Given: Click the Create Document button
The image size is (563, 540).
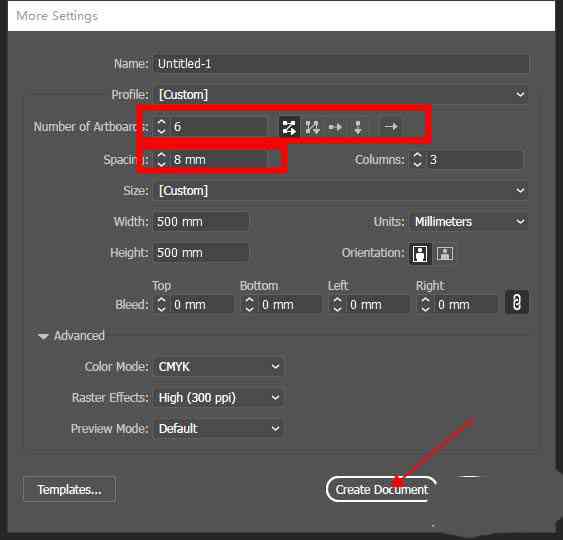Looking at the screenshot, I should (x=381, y=489).
